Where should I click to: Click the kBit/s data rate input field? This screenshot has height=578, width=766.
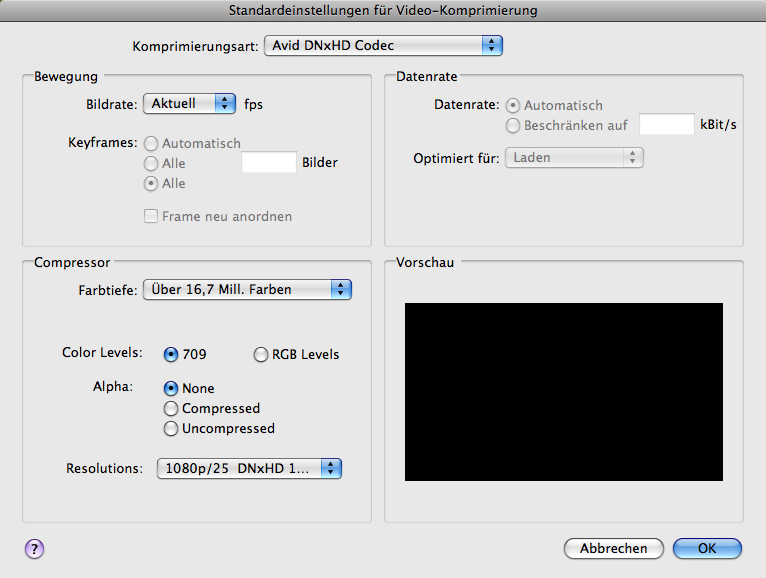point(666,125)
